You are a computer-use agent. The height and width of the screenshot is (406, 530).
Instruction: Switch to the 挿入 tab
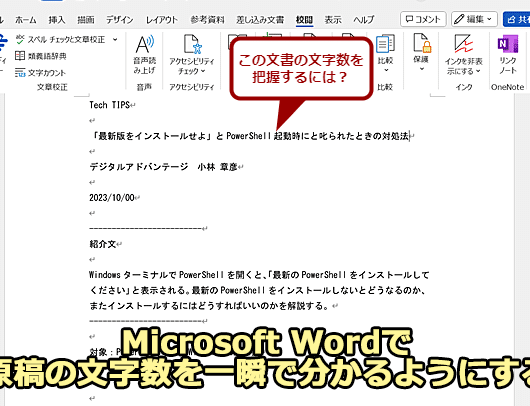(56, 20)
